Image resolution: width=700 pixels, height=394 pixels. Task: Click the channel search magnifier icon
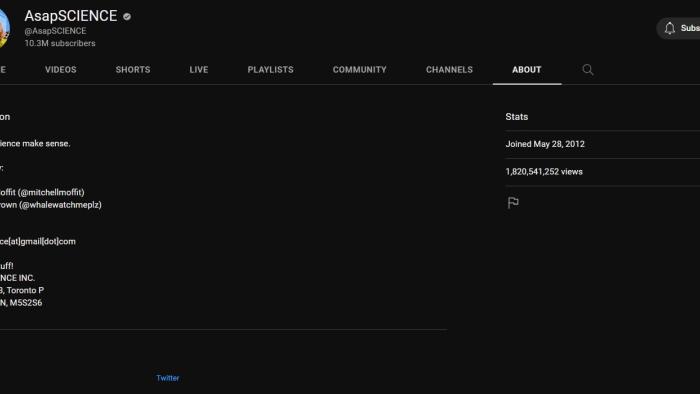pyautogui.click(x=588, y=70)
